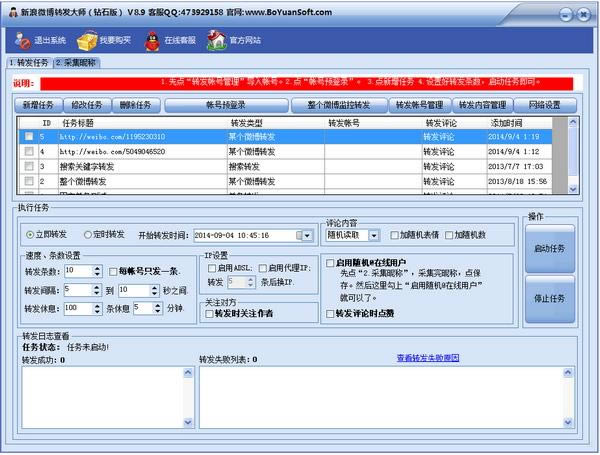Expand the 随机读取 comment content dropdown
The height and width of the screenshot is (455, 600).
(374, 235)
